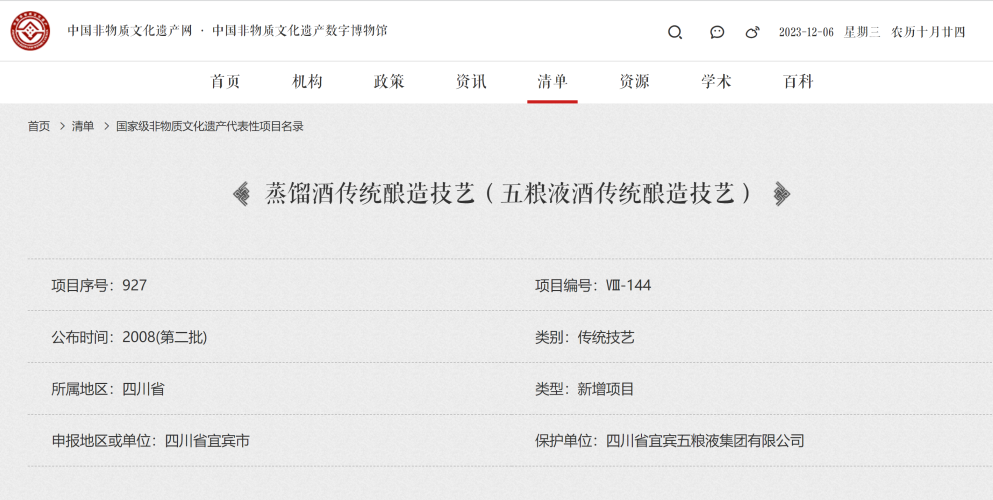993x500 pixels.
Task: Open 首页 in the navigation bar
Action: [226, 82]
